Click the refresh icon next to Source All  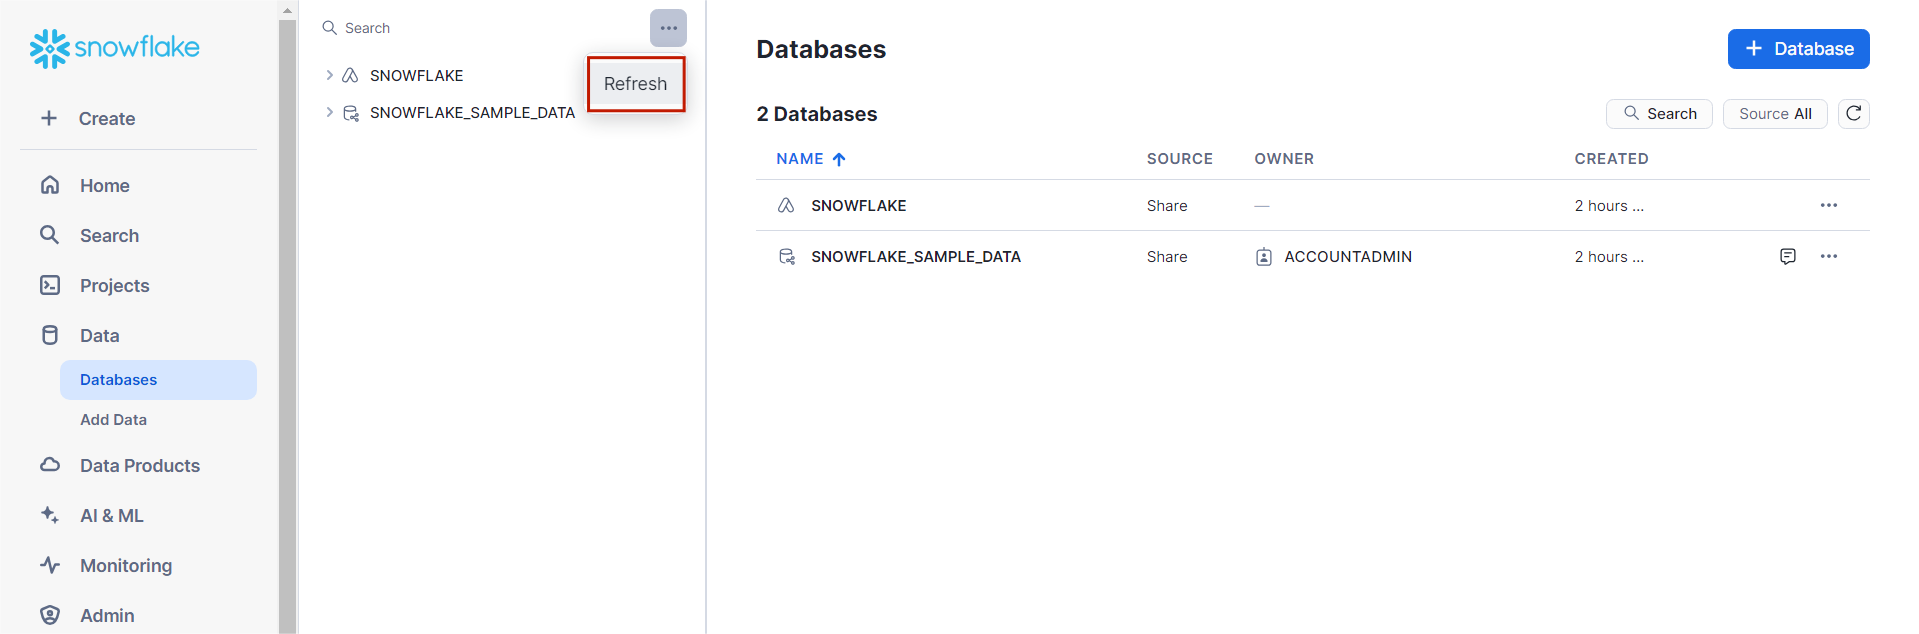[1853, 114]
